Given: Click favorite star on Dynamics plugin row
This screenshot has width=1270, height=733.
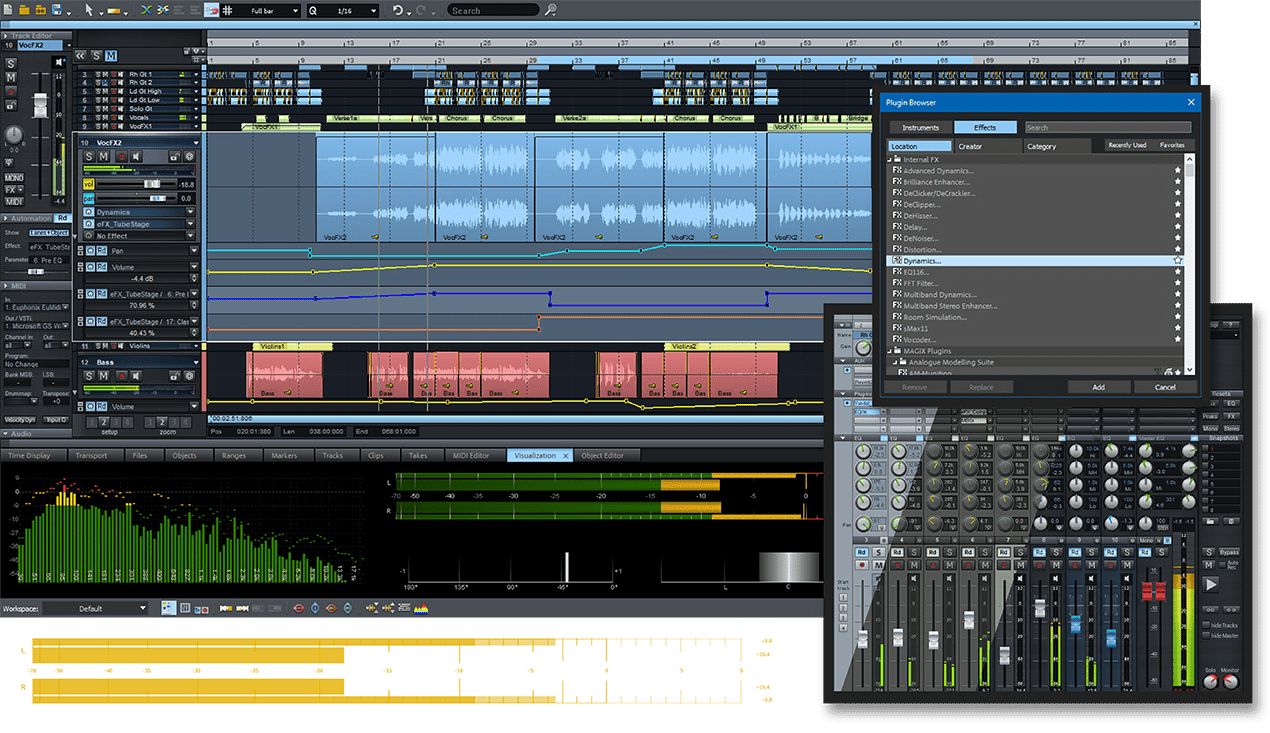Looking at the screenshot, I should (x=1178, y=260).
